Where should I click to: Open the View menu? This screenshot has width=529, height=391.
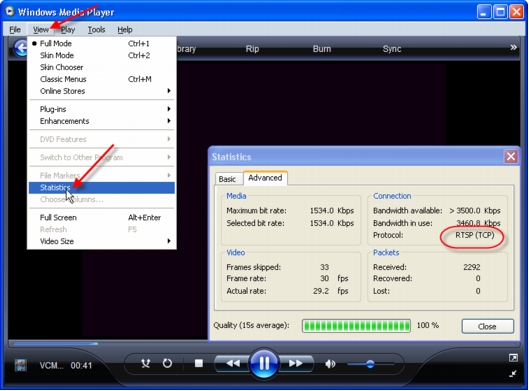[41, 30]
